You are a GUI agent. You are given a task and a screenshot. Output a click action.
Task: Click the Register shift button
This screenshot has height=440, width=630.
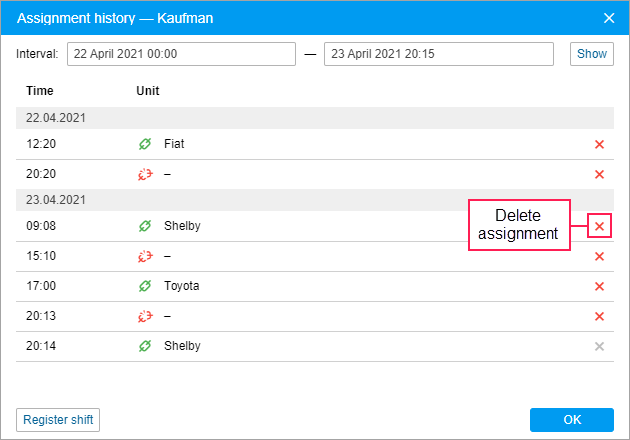pyautogui.click(x=58, y=420)
